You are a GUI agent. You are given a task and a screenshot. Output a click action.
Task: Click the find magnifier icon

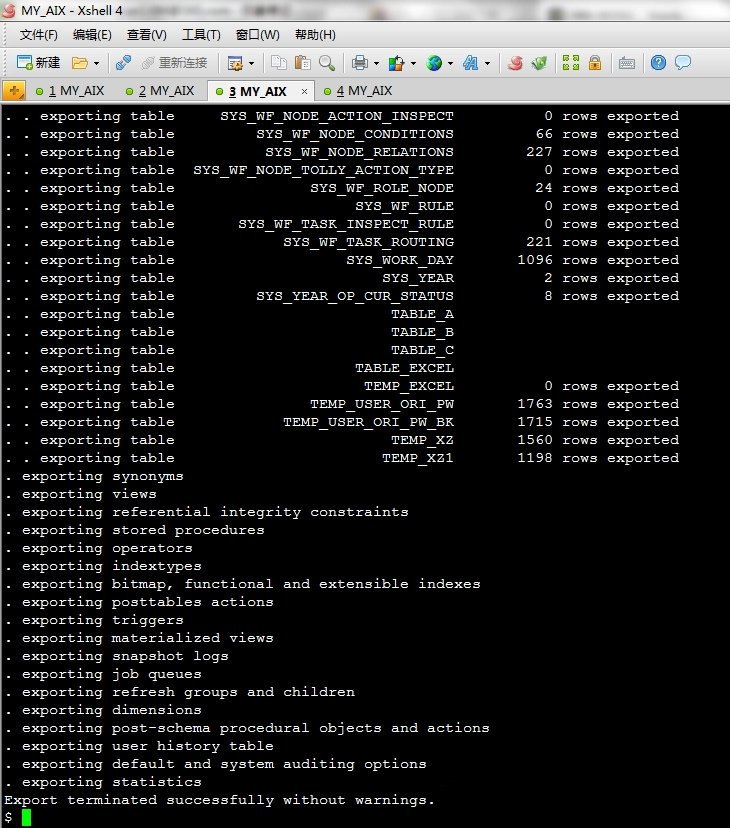tap(326, 62)
